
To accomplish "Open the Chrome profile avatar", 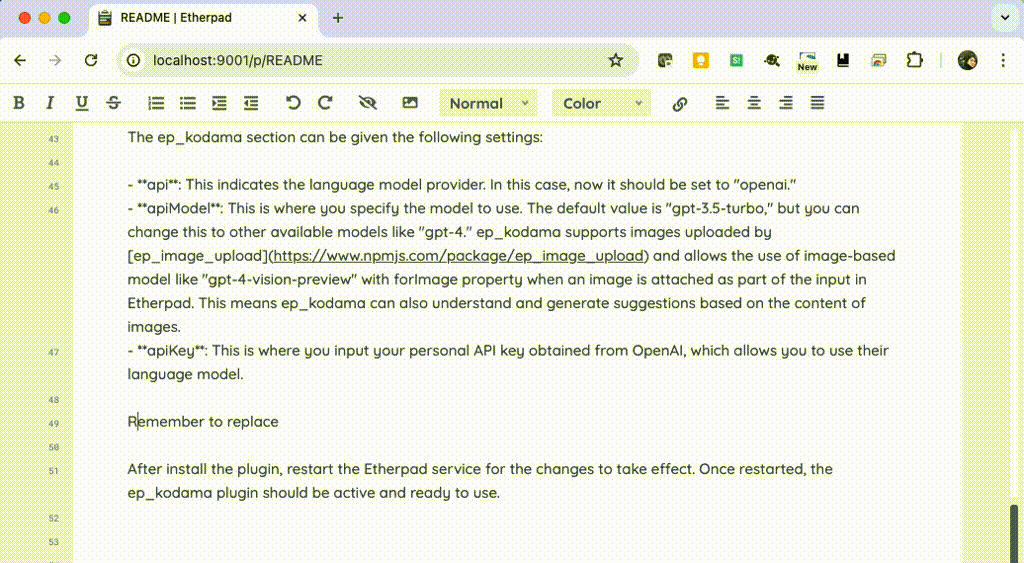I will pyautogui.click(x=967, y=60).
